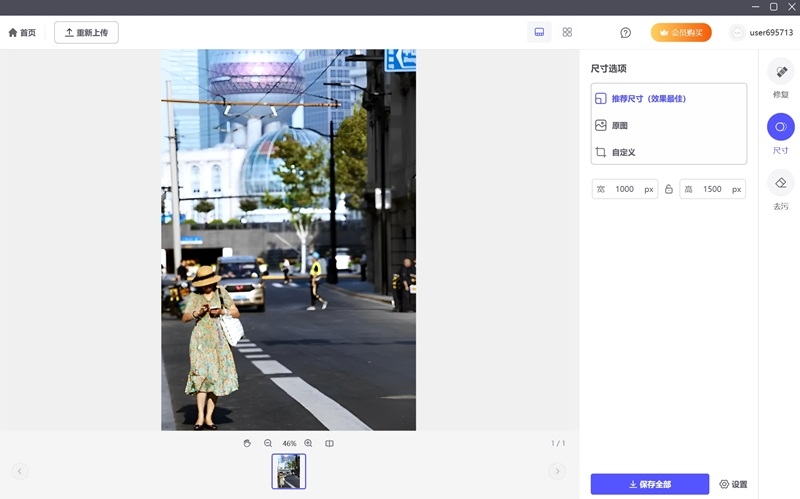This screenshot has height=499, width=800.
Task: Click the width input field showing 1000
Action: point(624,189)
